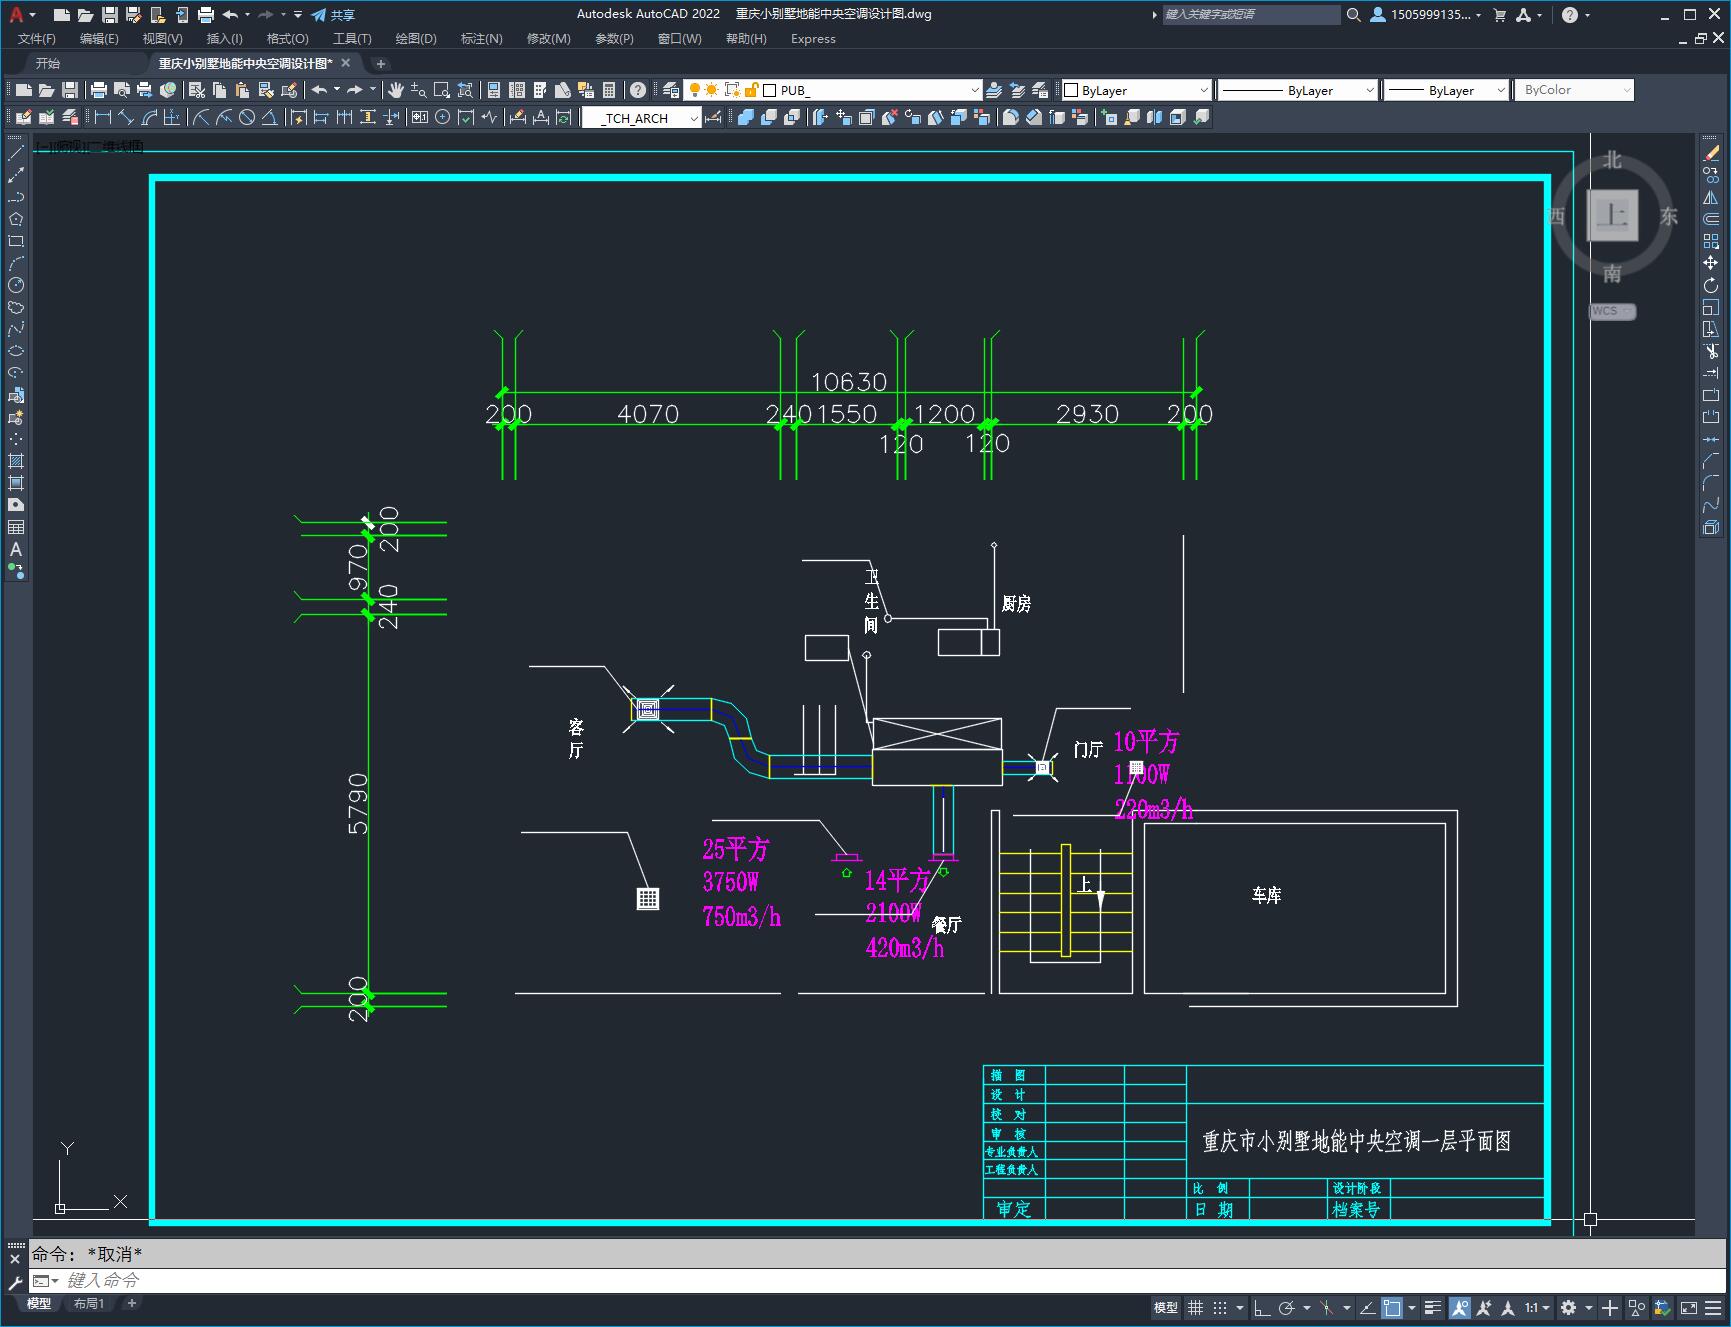Click the search magnifier icon
The width and height of the screenshot is (1731, 1327).
click(1353, 15)
